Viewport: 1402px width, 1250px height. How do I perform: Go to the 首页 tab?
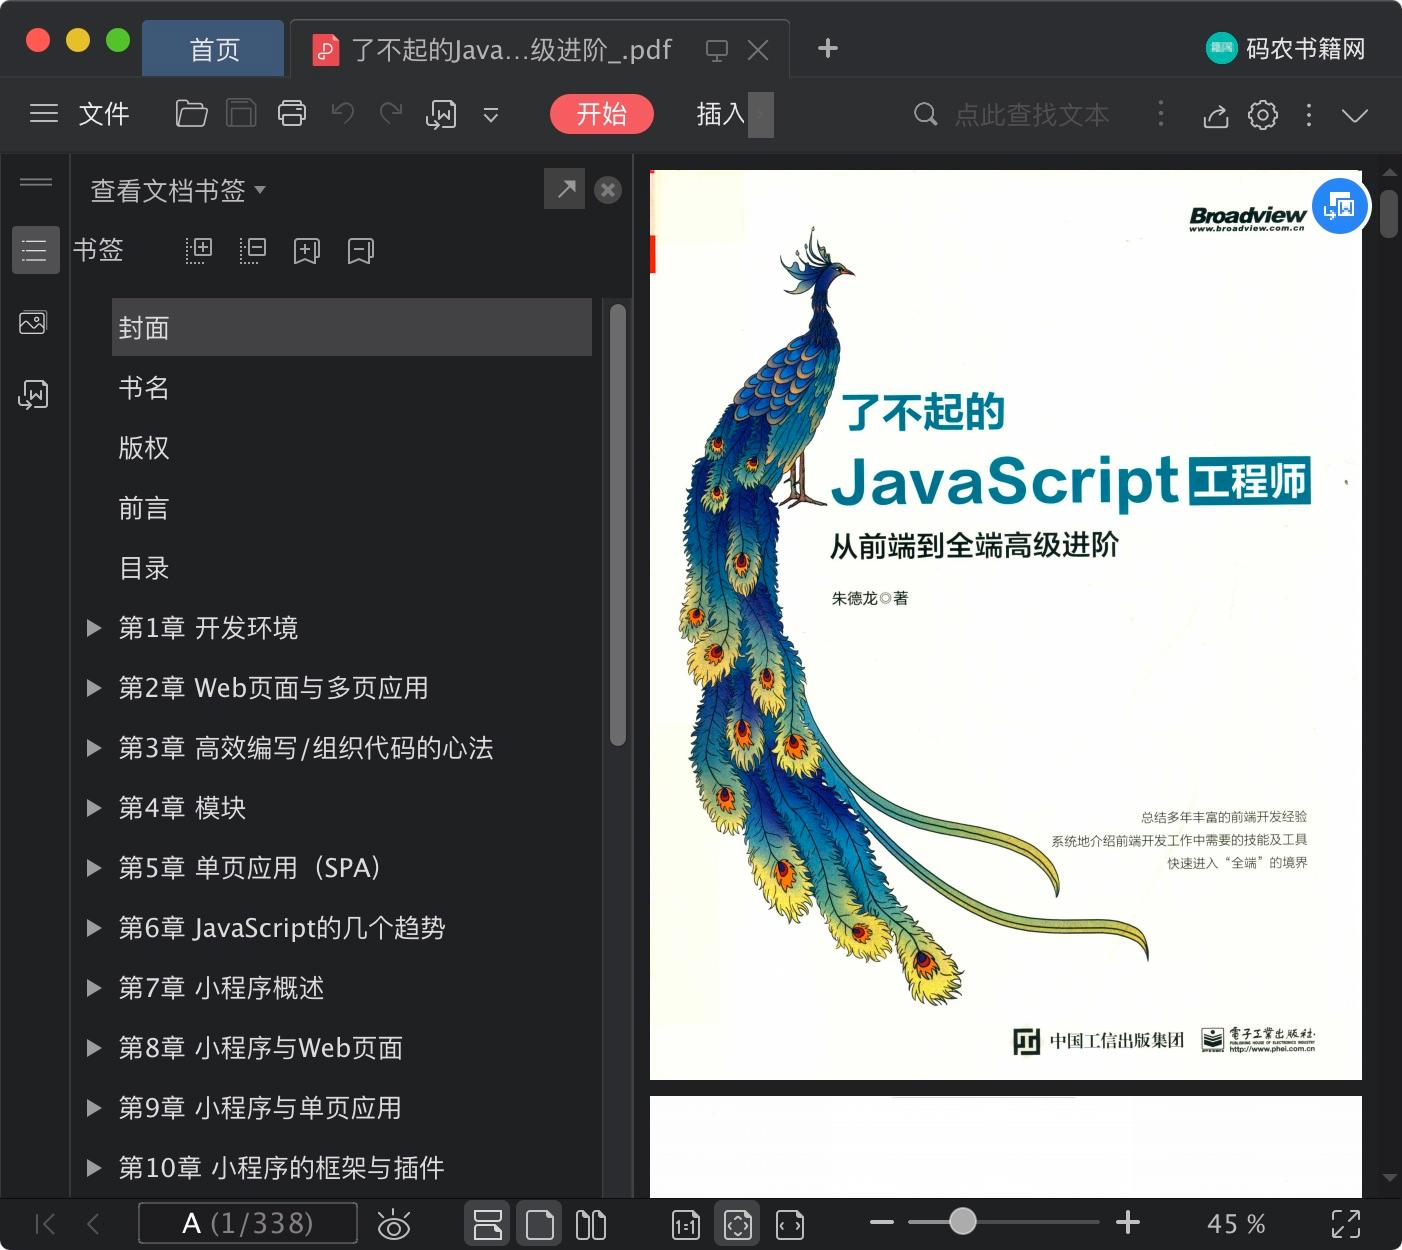click(x=214, y=49)
